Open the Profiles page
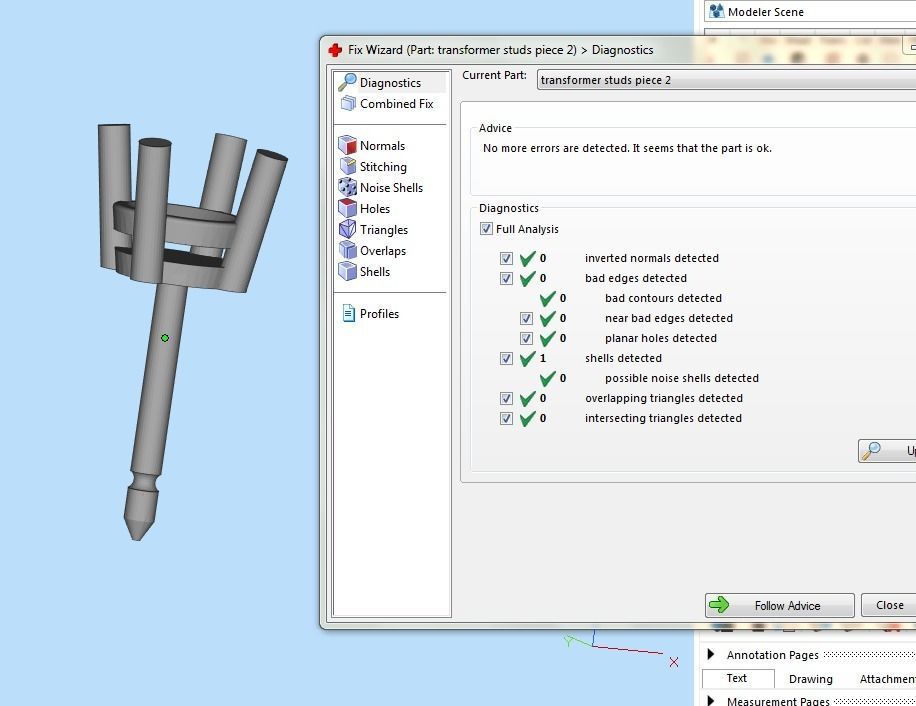Image resolution: width=916 pixels, height=706 pixels. pyautogui.click(x=371, y=314)
